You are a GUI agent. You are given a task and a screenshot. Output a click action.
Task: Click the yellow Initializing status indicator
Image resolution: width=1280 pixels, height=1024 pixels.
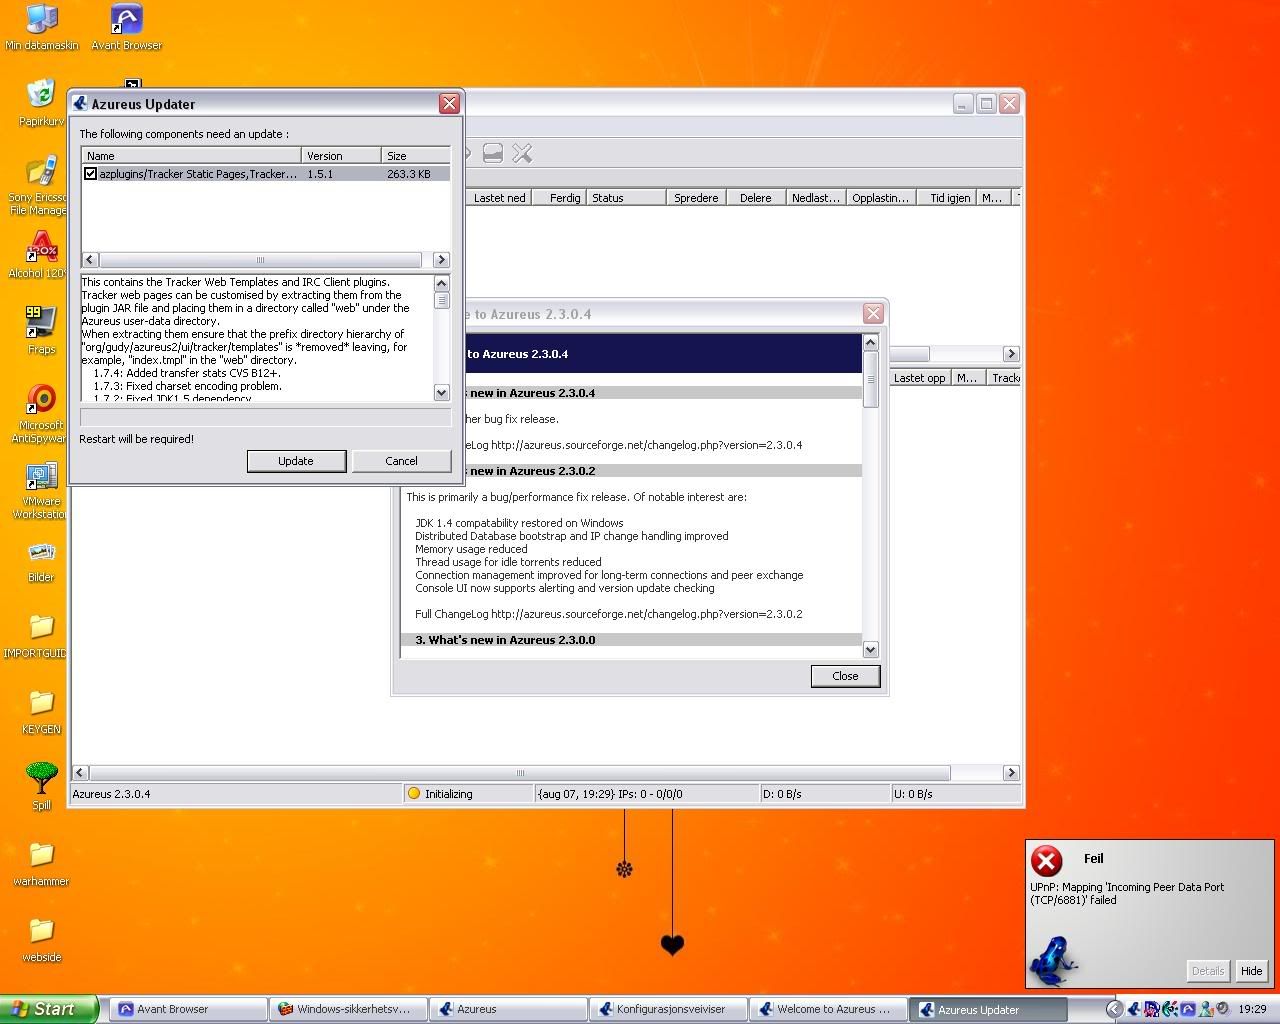414,794
